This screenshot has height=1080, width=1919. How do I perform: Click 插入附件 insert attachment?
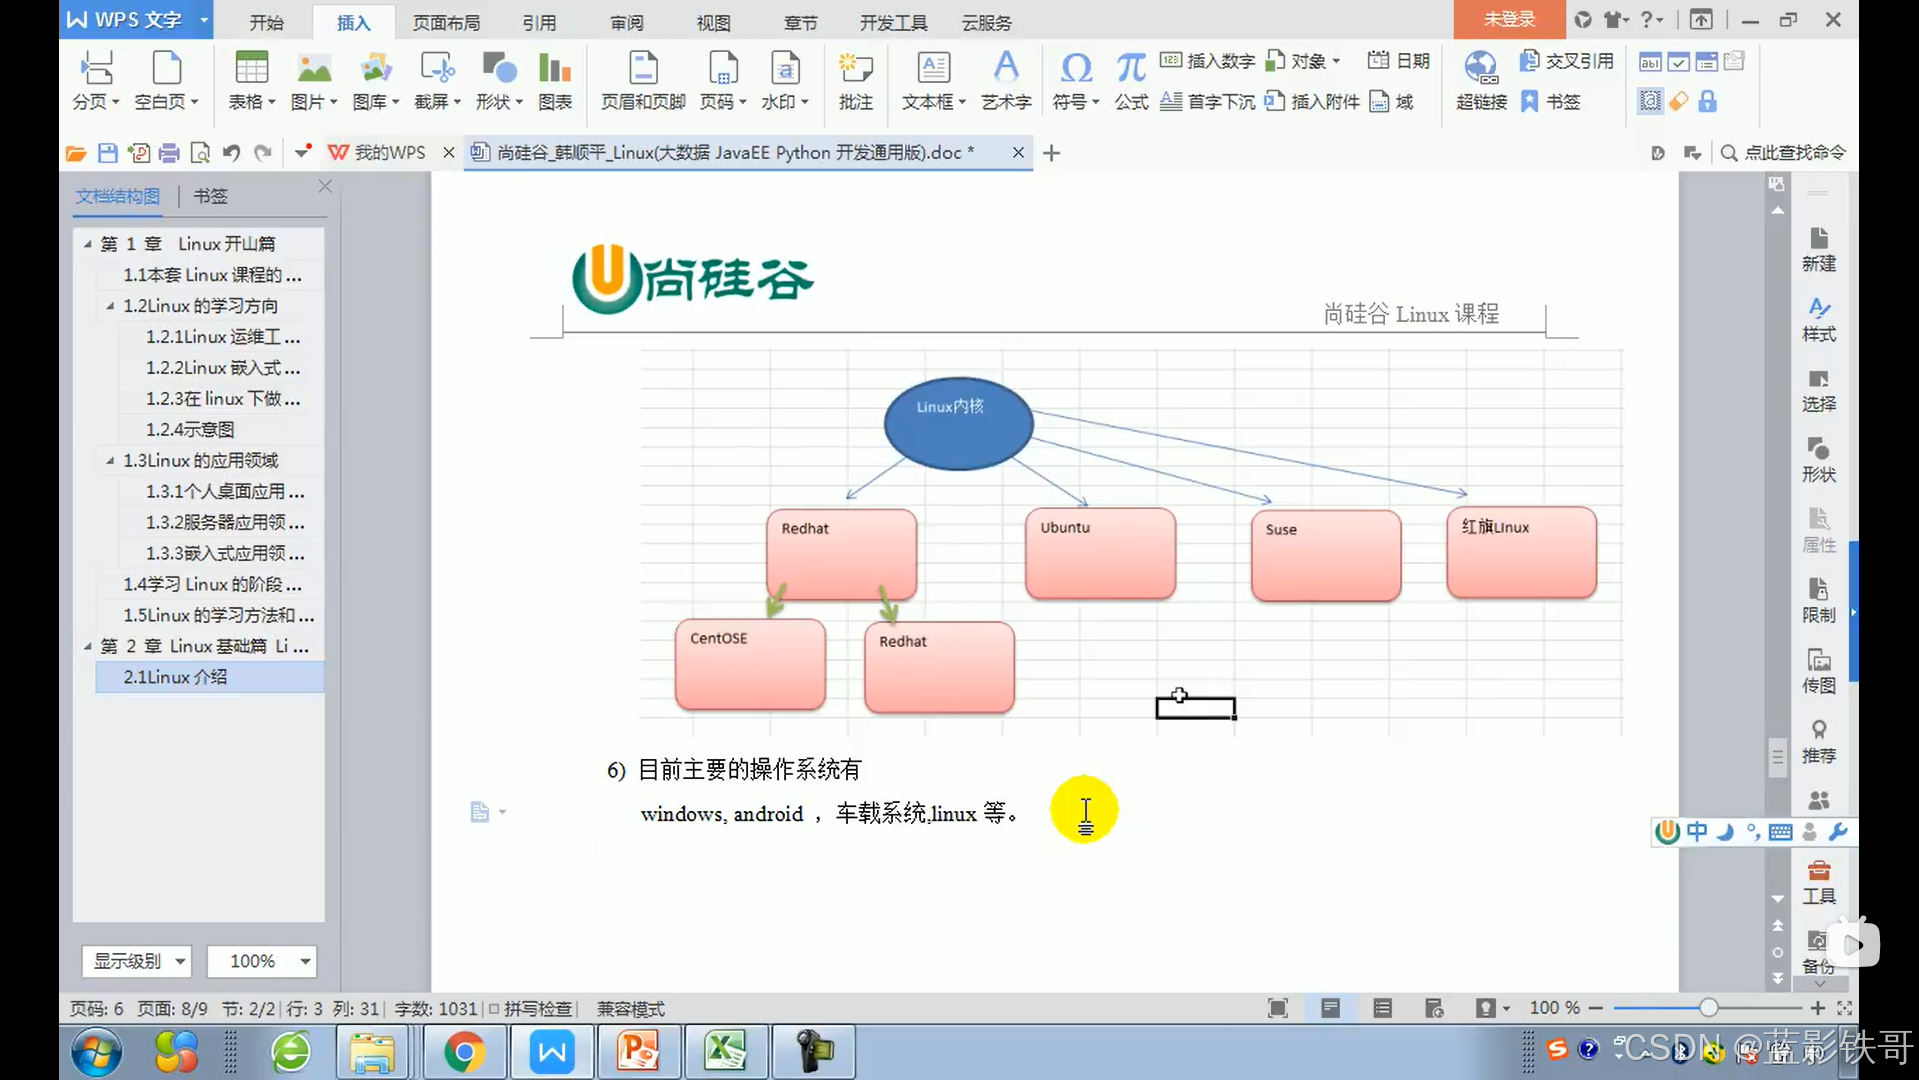coord(1312,101)
